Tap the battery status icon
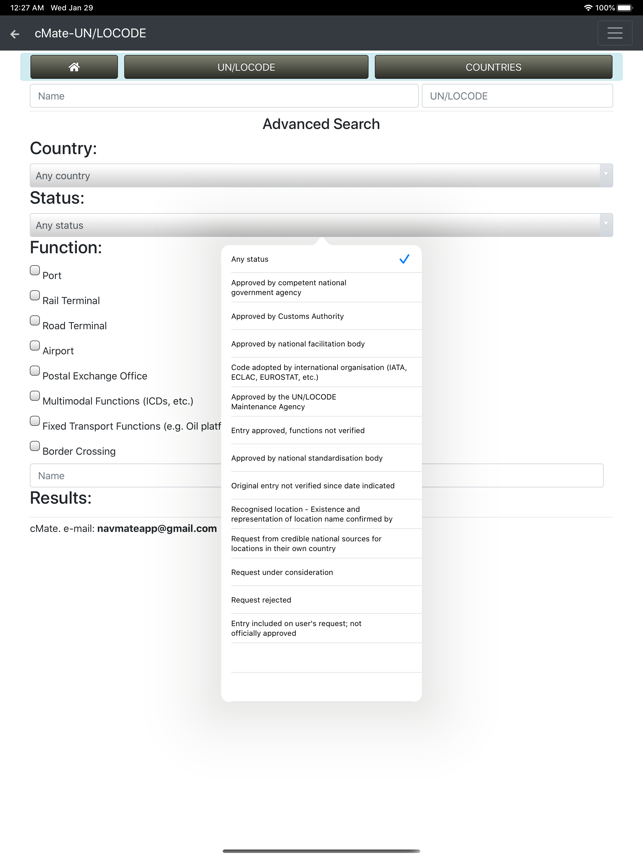 click(x=625, y=8)
